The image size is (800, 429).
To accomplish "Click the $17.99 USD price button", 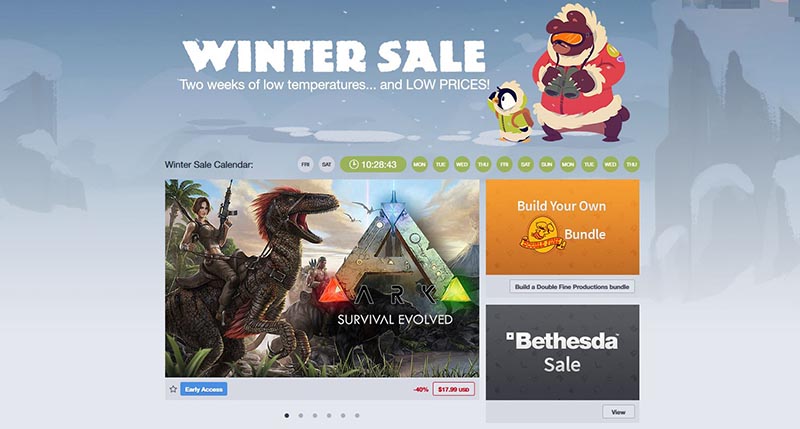I will (454, 389).
